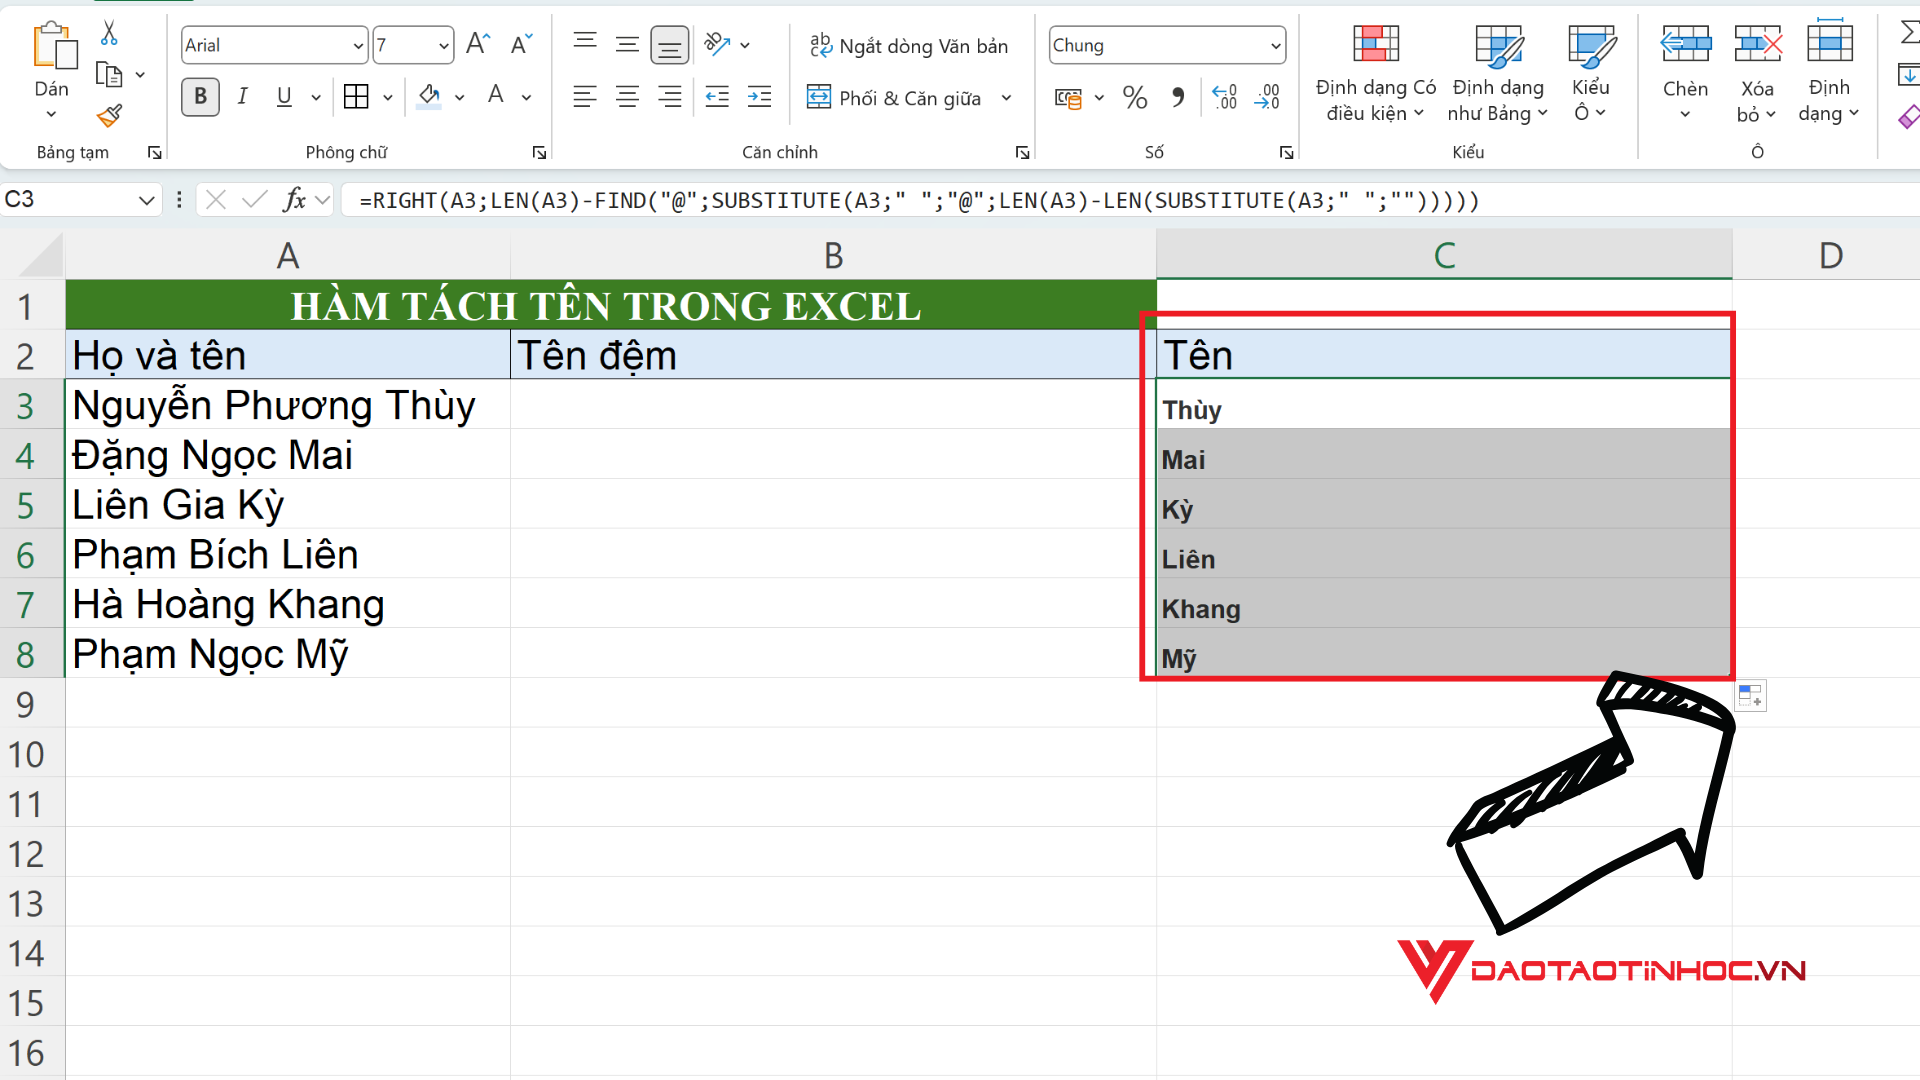Click the Percent Style icon
1920x1080 pixels.
coord(1134,98)
